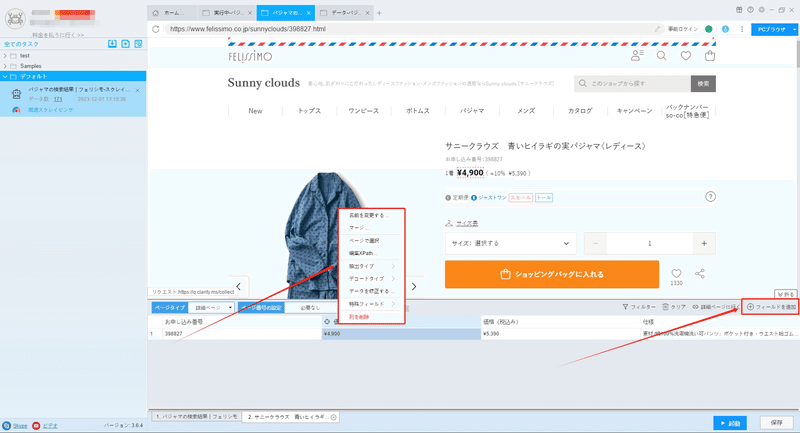The width and height of the screenshot is (800, 433).
Task: Open the PCブラウザ dropdown arrow
Action: tap(794, 30)
